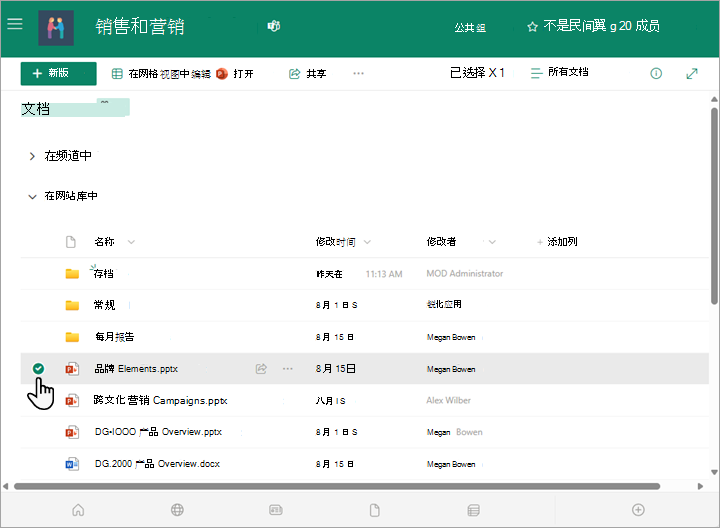Open the 常规 folder
Screen dimensions: 720x528
(105, 305)
